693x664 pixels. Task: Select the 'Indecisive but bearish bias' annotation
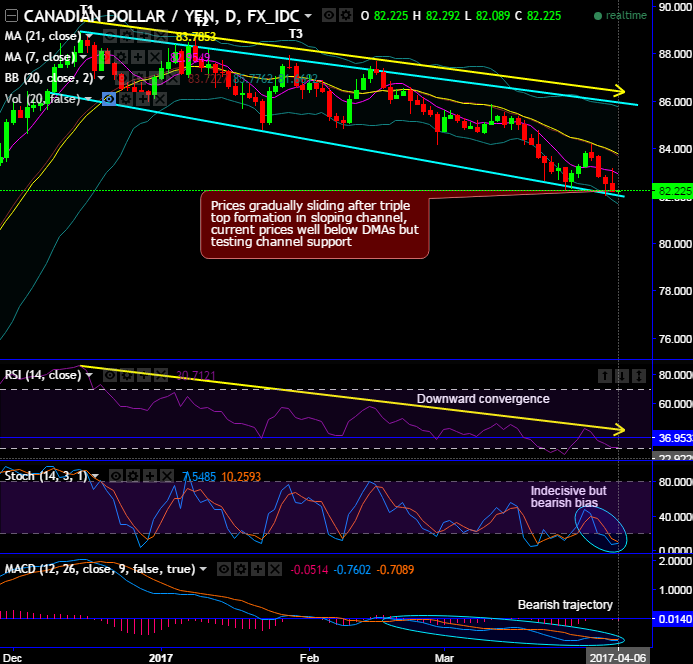[x=568, y=497]
